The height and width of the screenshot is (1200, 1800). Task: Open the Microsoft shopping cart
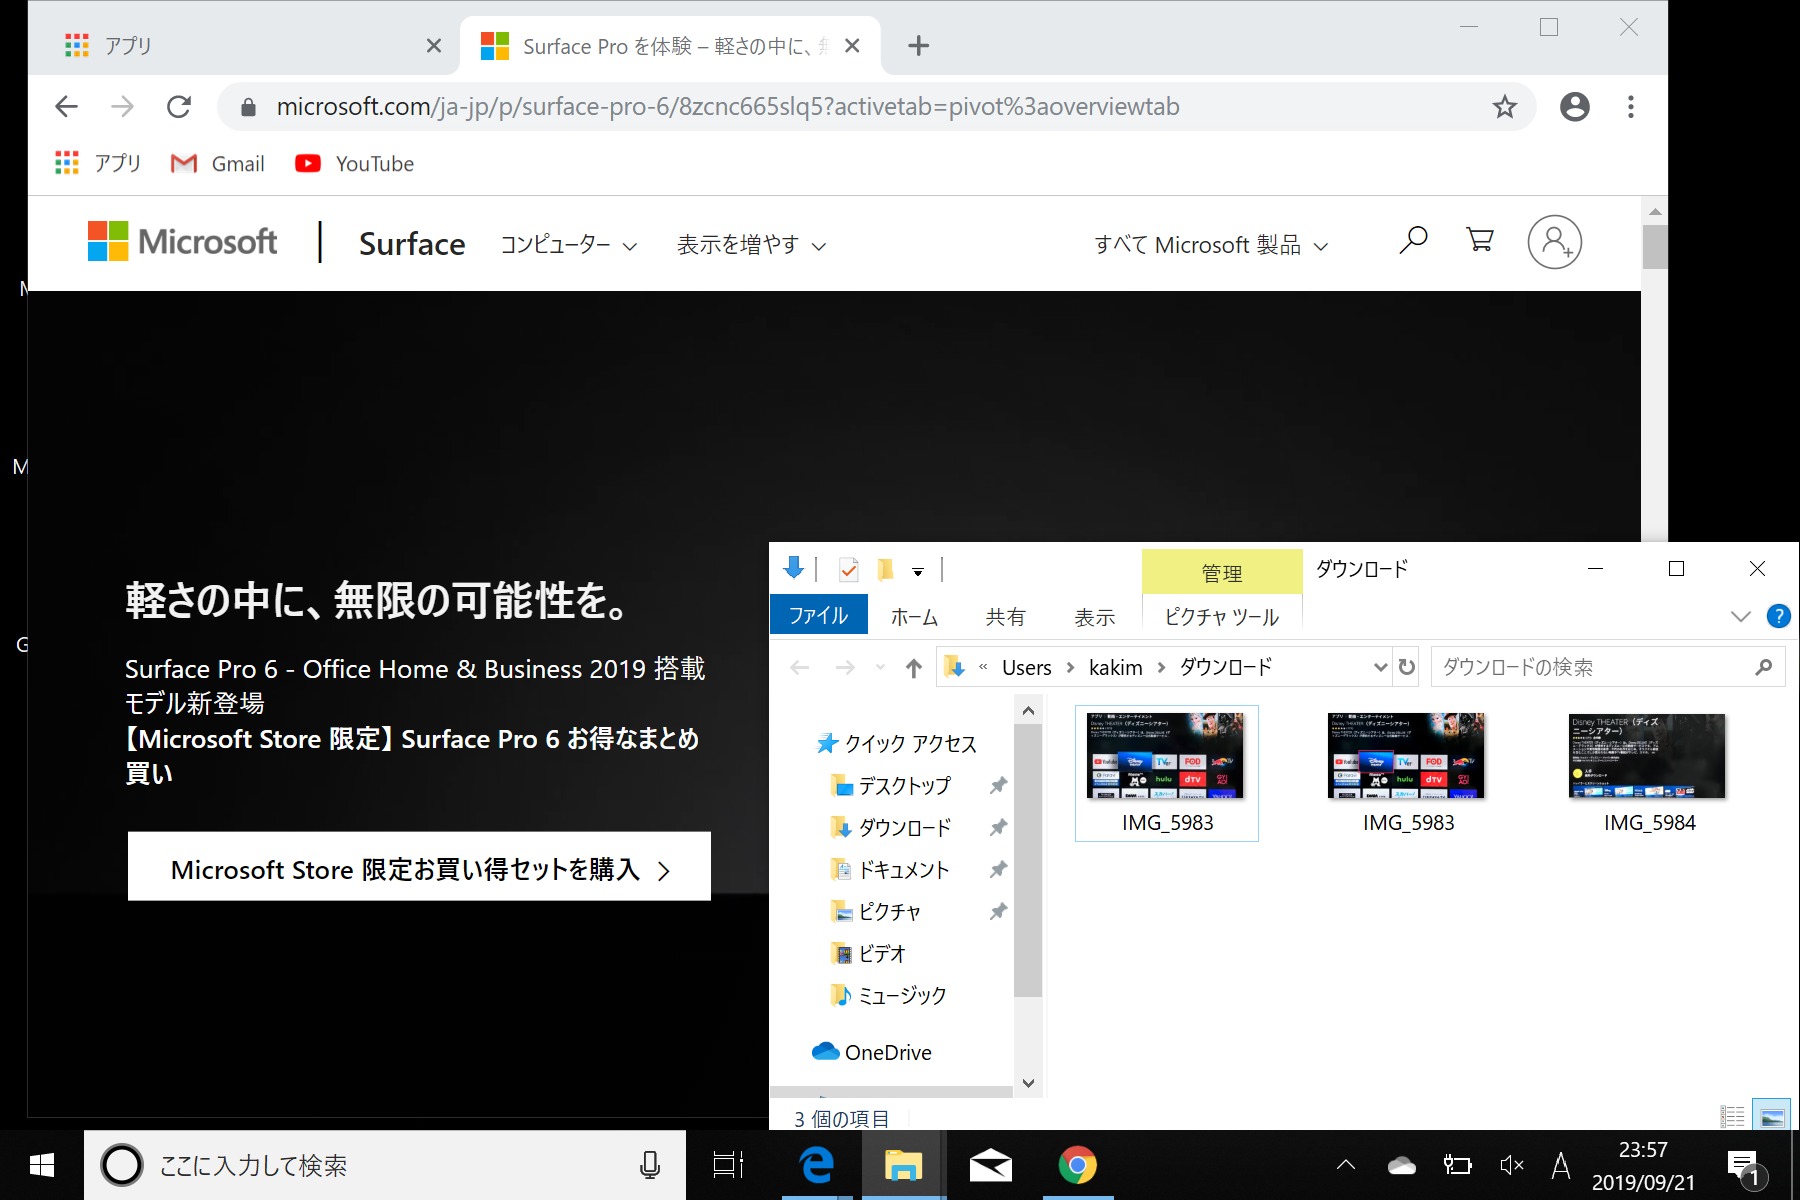click(1480, 241)
